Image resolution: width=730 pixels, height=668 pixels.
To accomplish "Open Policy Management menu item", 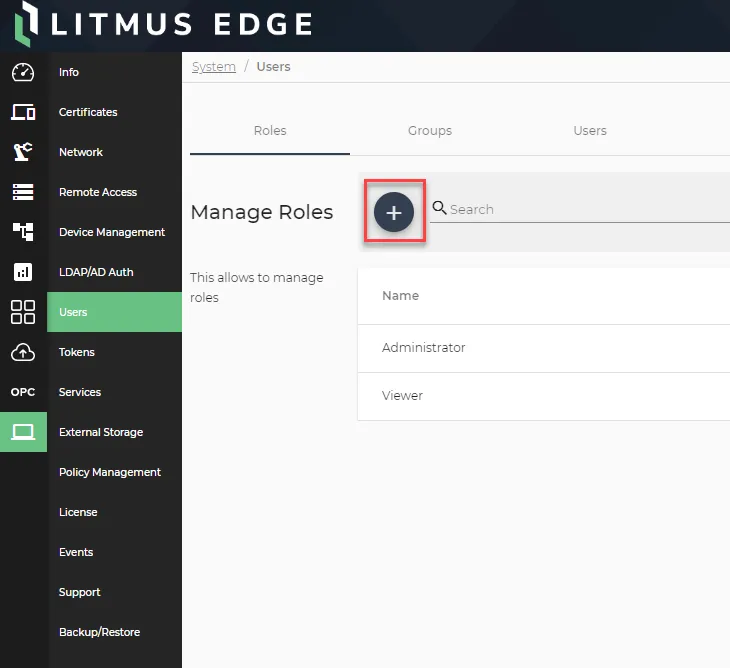I will point(115,472).
